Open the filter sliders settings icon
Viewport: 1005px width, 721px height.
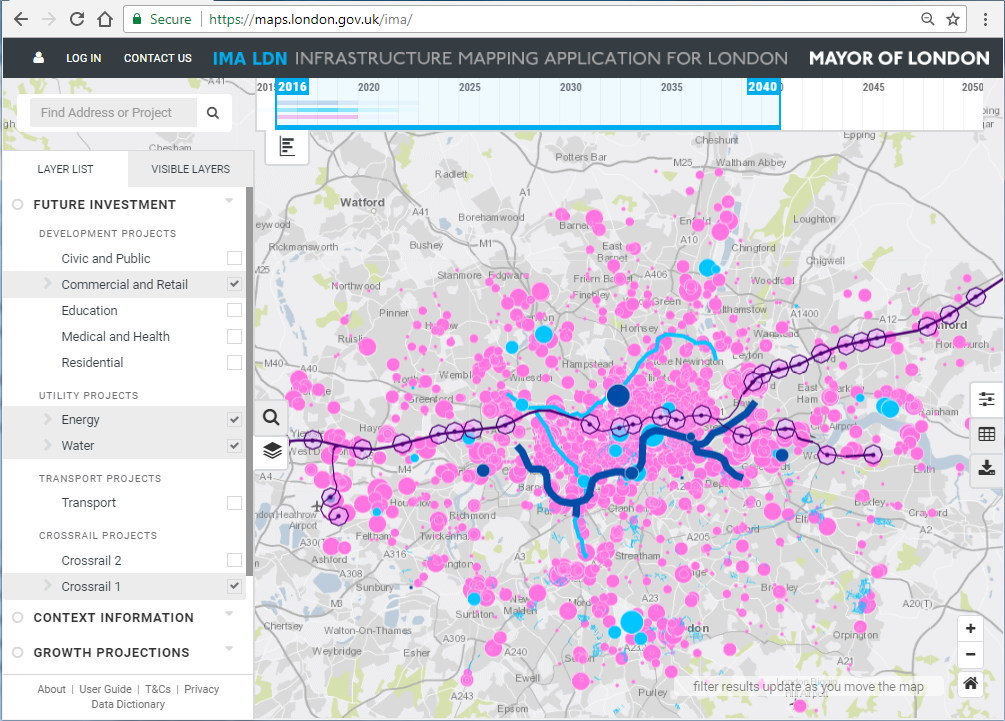(x=986, y=400)
